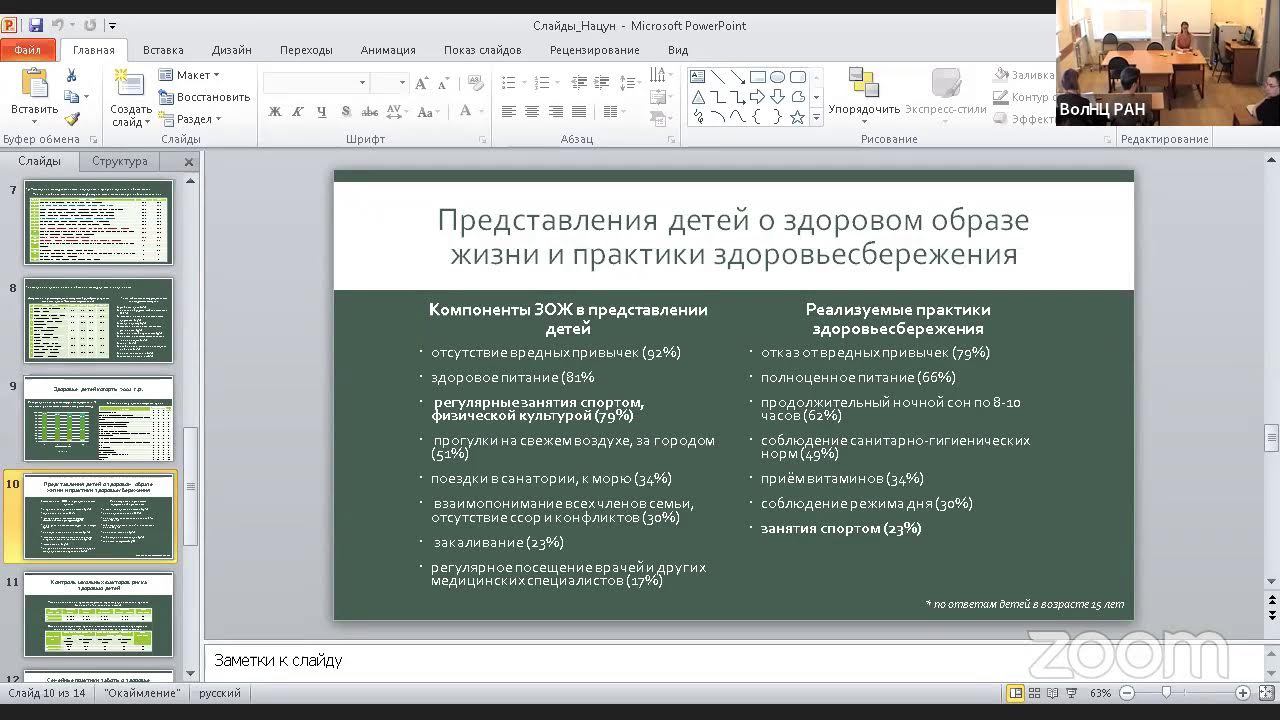
Task: Start Slide Show from status bar icon
Action: click(1071, 693)
